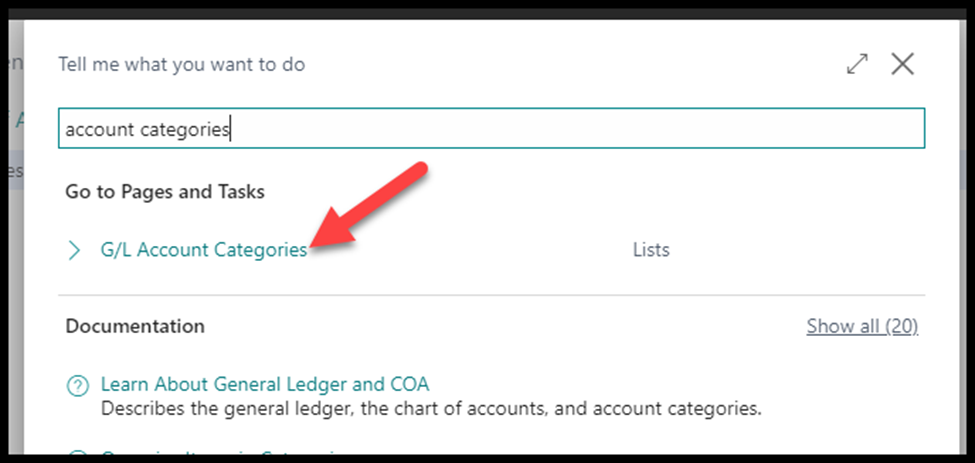Click the empty area right of the Lists label

tap(800, 250)
